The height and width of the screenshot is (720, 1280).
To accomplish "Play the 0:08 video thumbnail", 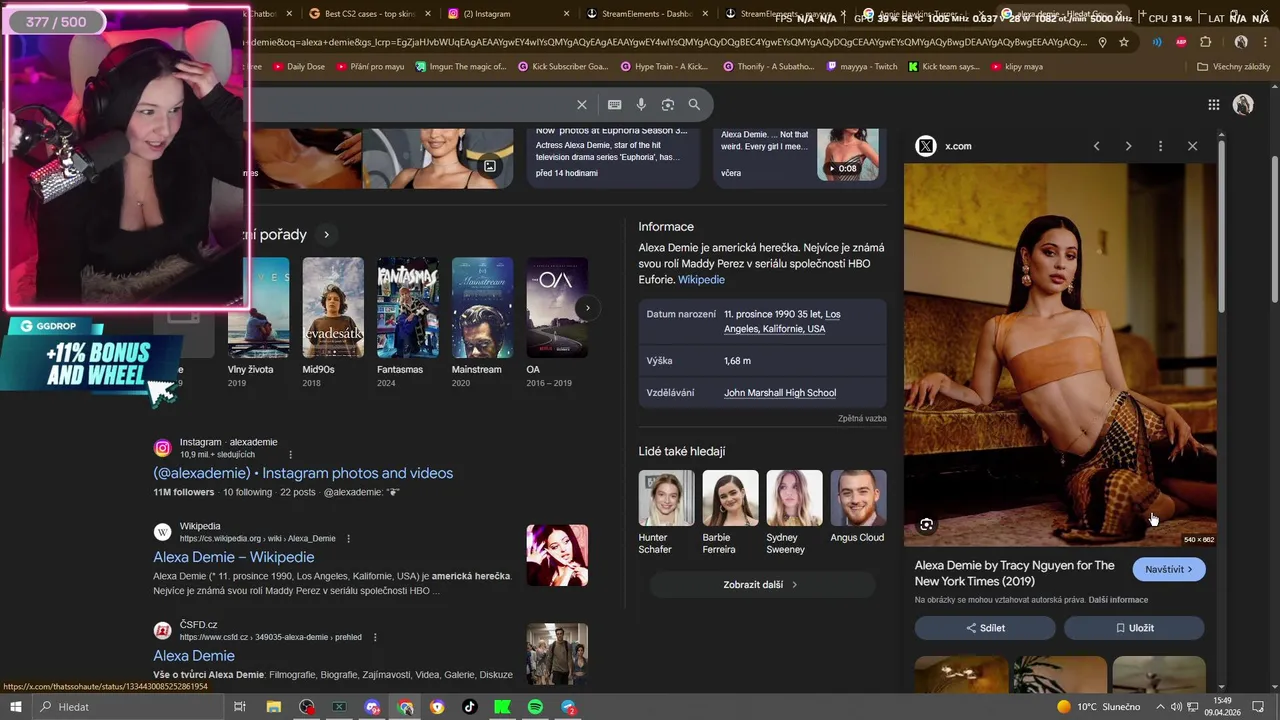I will tap(848, 154).
